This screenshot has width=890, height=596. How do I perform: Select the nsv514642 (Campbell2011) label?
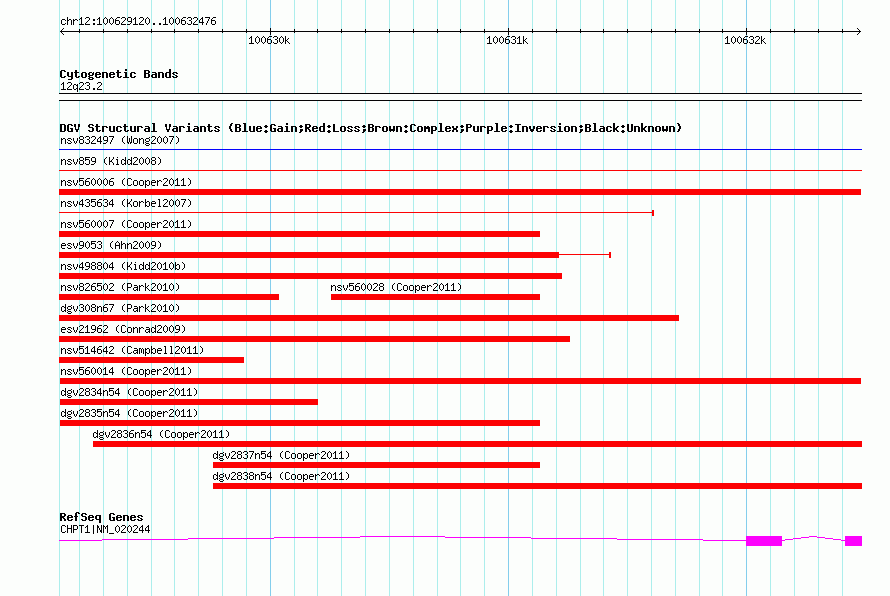click(x=132, y=350)
